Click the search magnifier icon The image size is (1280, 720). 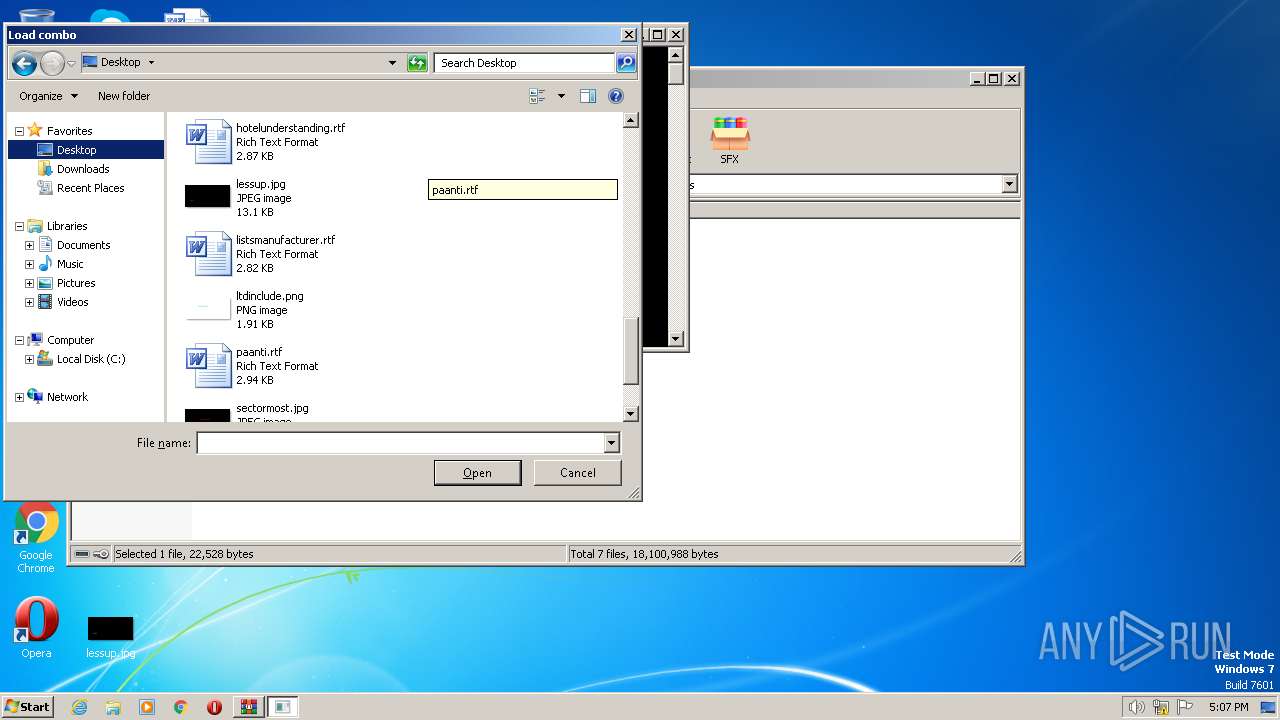625,63
